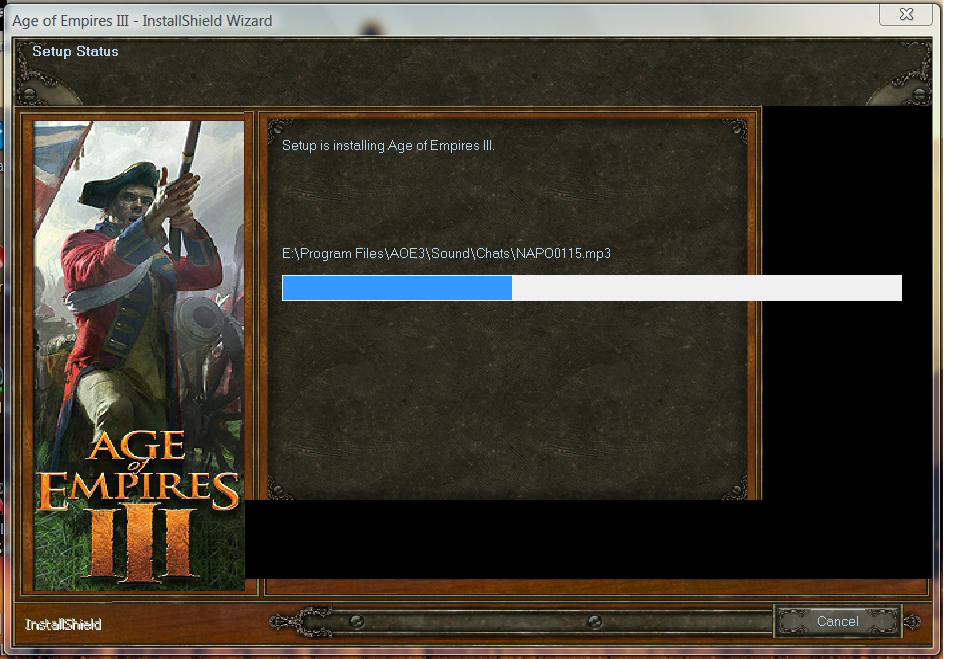This screenshot has width=960, height=659.
Task: Click the blue installation progress bar
Action: 591,288
